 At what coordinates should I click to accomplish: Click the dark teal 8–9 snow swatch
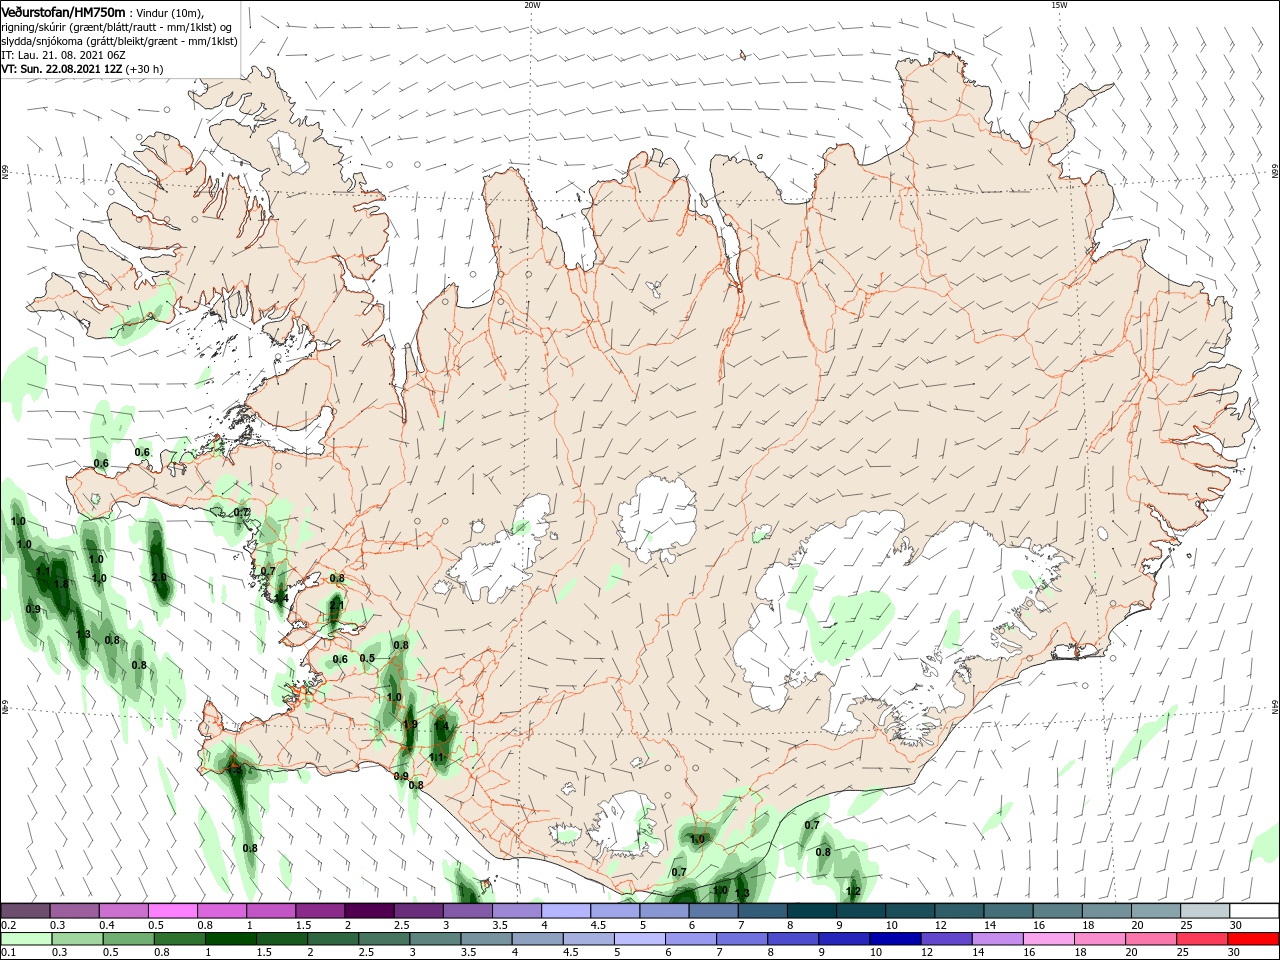coord(812,911)
